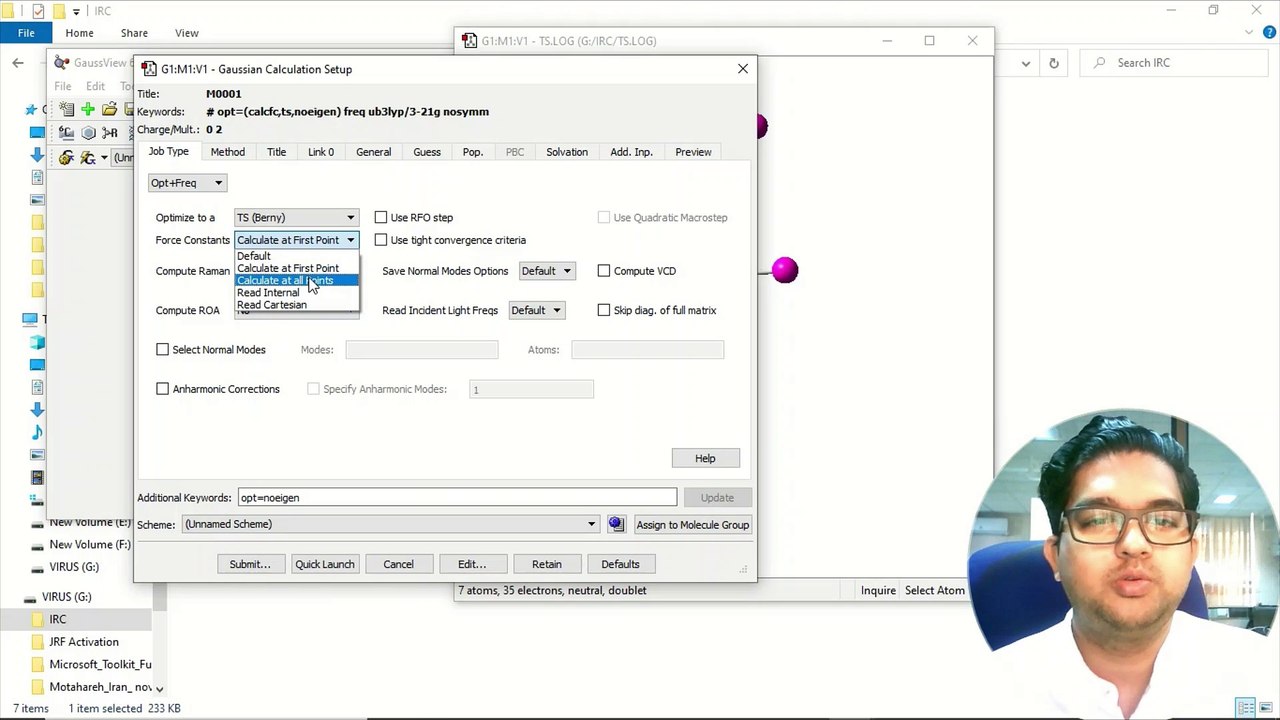The height and width of the screenshot is (720, 1280).
Task: Click the This PC monitor icon in navigation pane
Action: point(31,319)
